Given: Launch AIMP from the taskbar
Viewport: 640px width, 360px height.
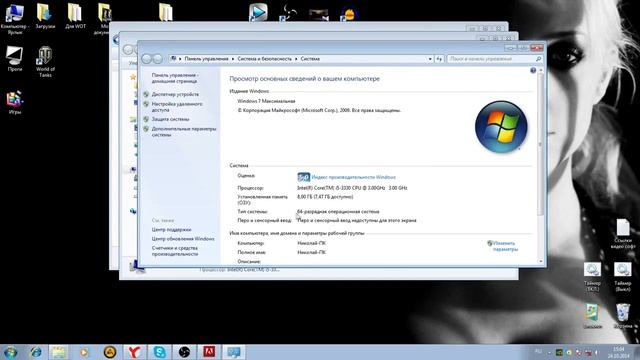Looking at the screenshot, I should [109, 352].
